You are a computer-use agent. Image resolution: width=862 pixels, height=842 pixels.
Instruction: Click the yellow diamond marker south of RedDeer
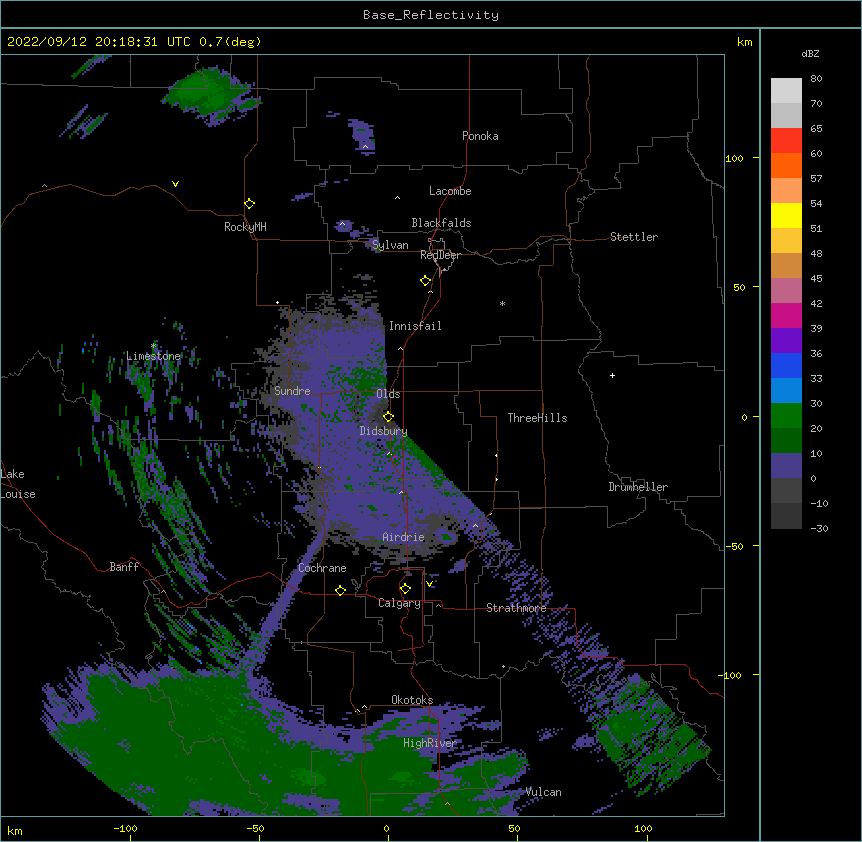(x=425, y=281)
